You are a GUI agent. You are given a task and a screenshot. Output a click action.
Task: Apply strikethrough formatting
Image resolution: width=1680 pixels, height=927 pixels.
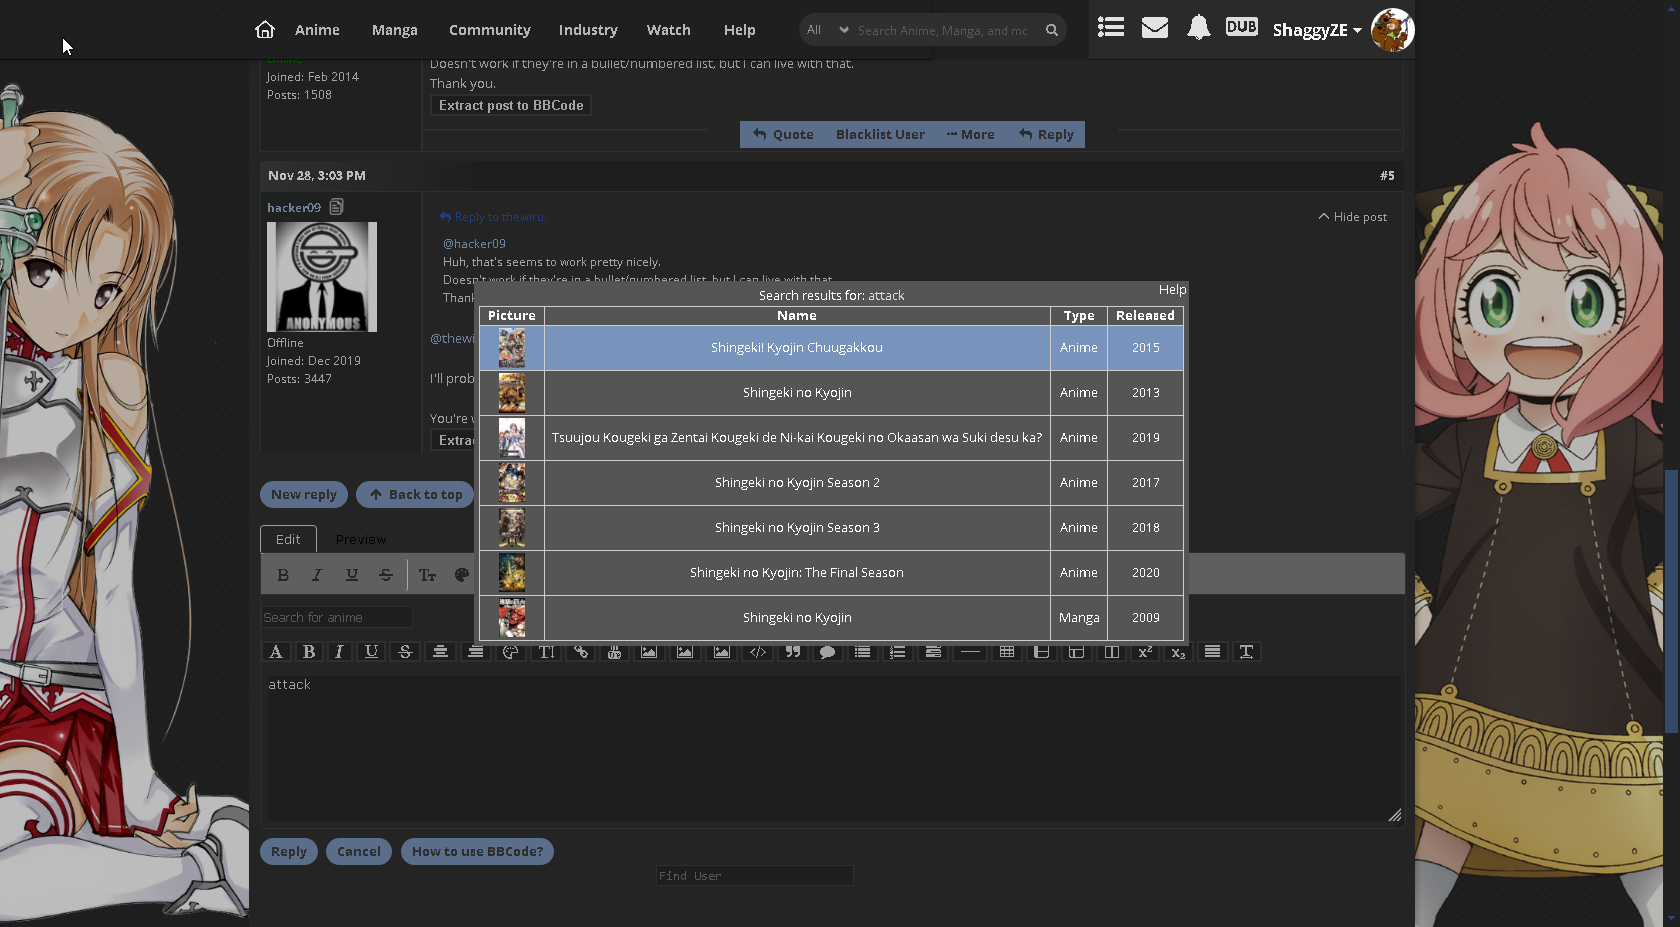404,651
